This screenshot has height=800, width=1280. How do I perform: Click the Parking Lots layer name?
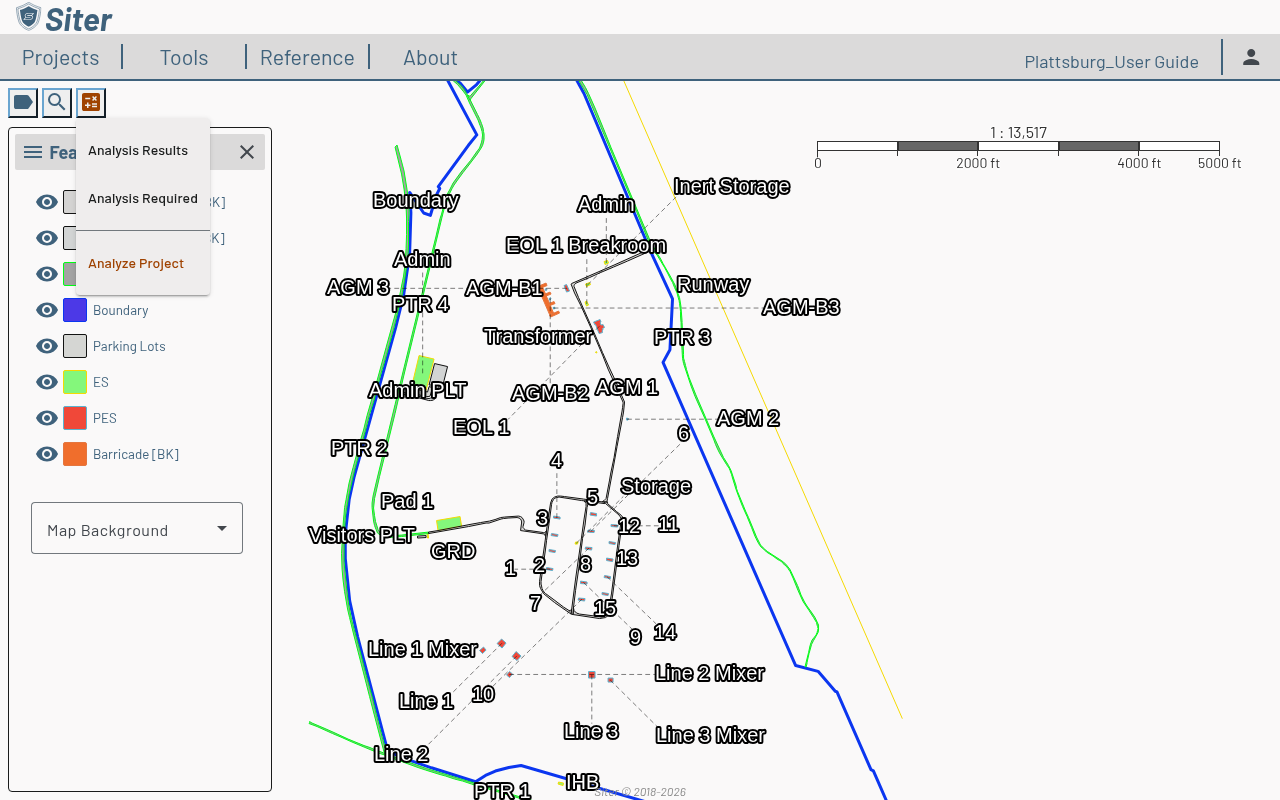tap(129, 346)
